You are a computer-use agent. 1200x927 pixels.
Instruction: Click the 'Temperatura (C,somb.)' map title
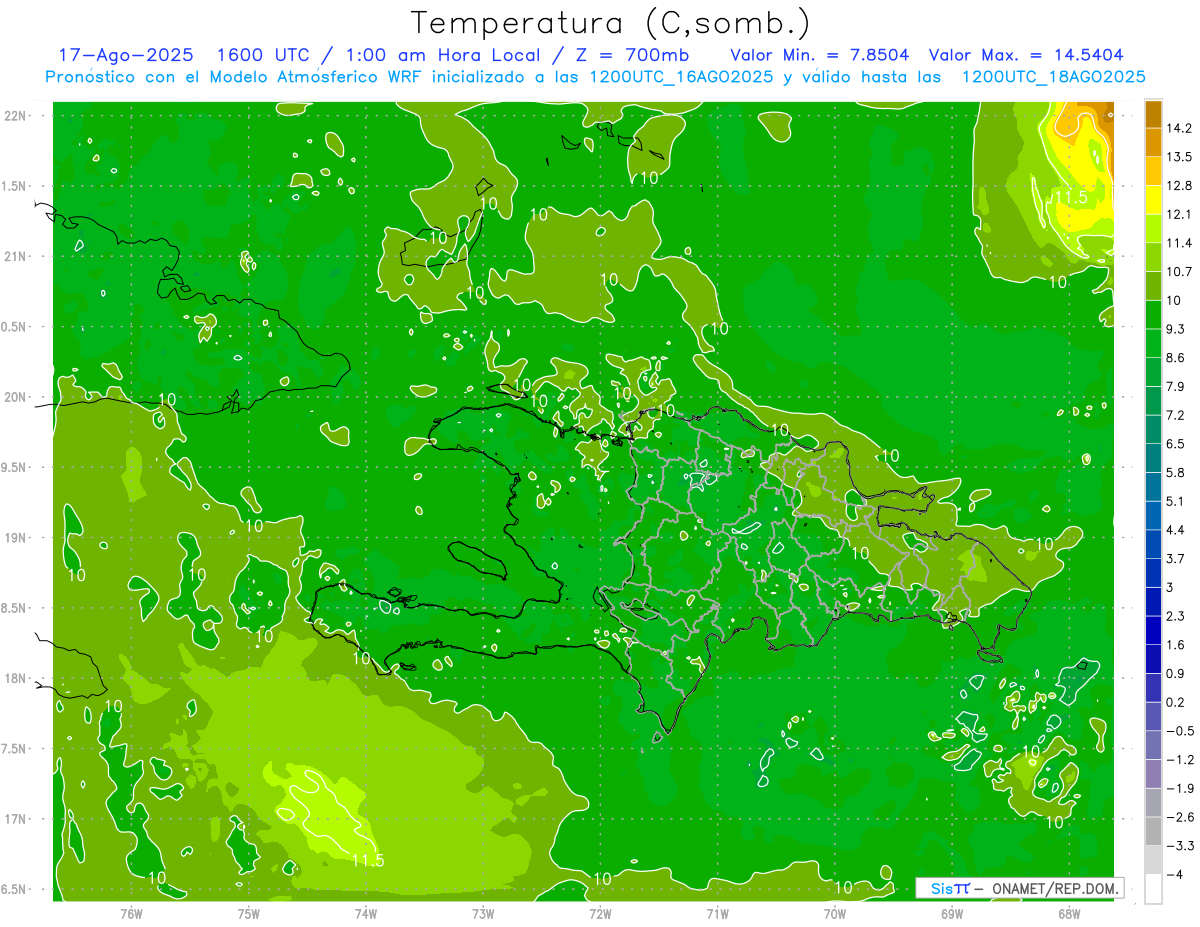pyautogui.click(x=611, y=23)
